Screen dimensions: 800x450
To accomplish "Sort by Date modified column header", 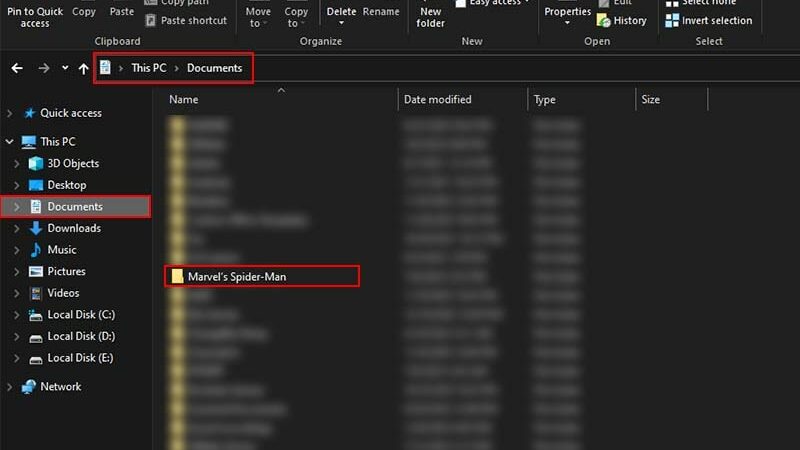I will [x=437, y=99].
